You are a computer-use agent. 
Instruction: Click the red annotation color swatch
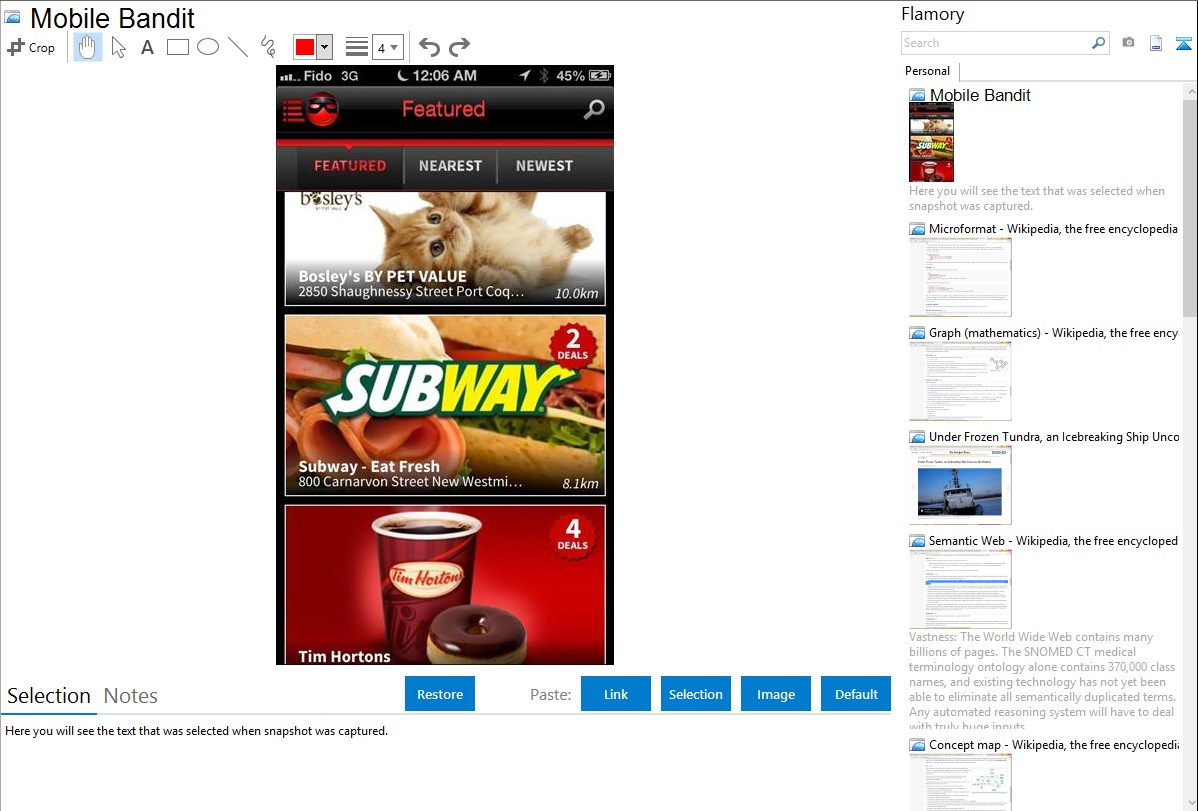305,47
